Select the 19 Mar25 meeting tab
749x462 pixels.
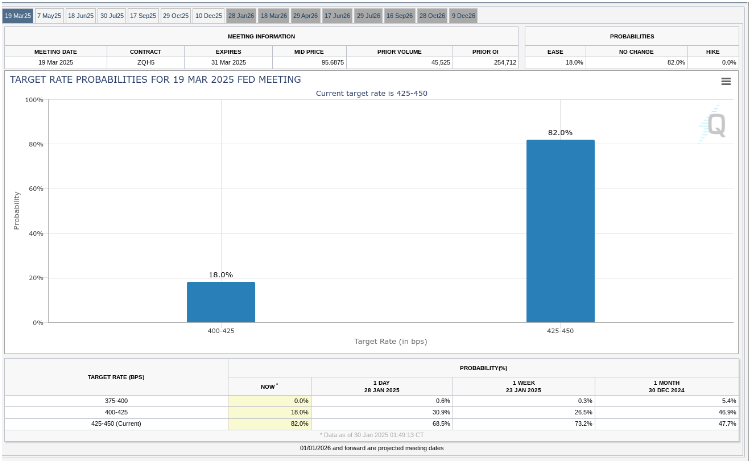[18, 16]
